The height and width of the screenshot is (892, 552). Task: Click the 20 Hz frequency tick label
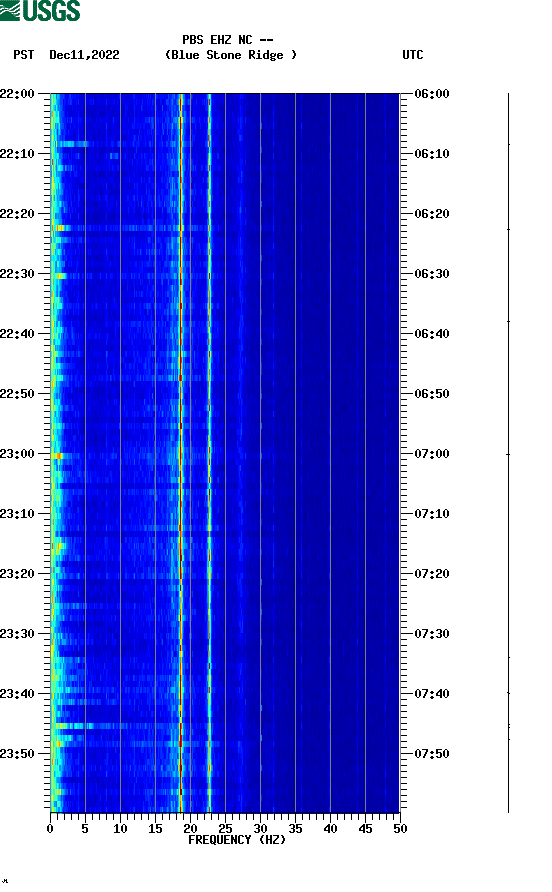[x=190, y=829]
